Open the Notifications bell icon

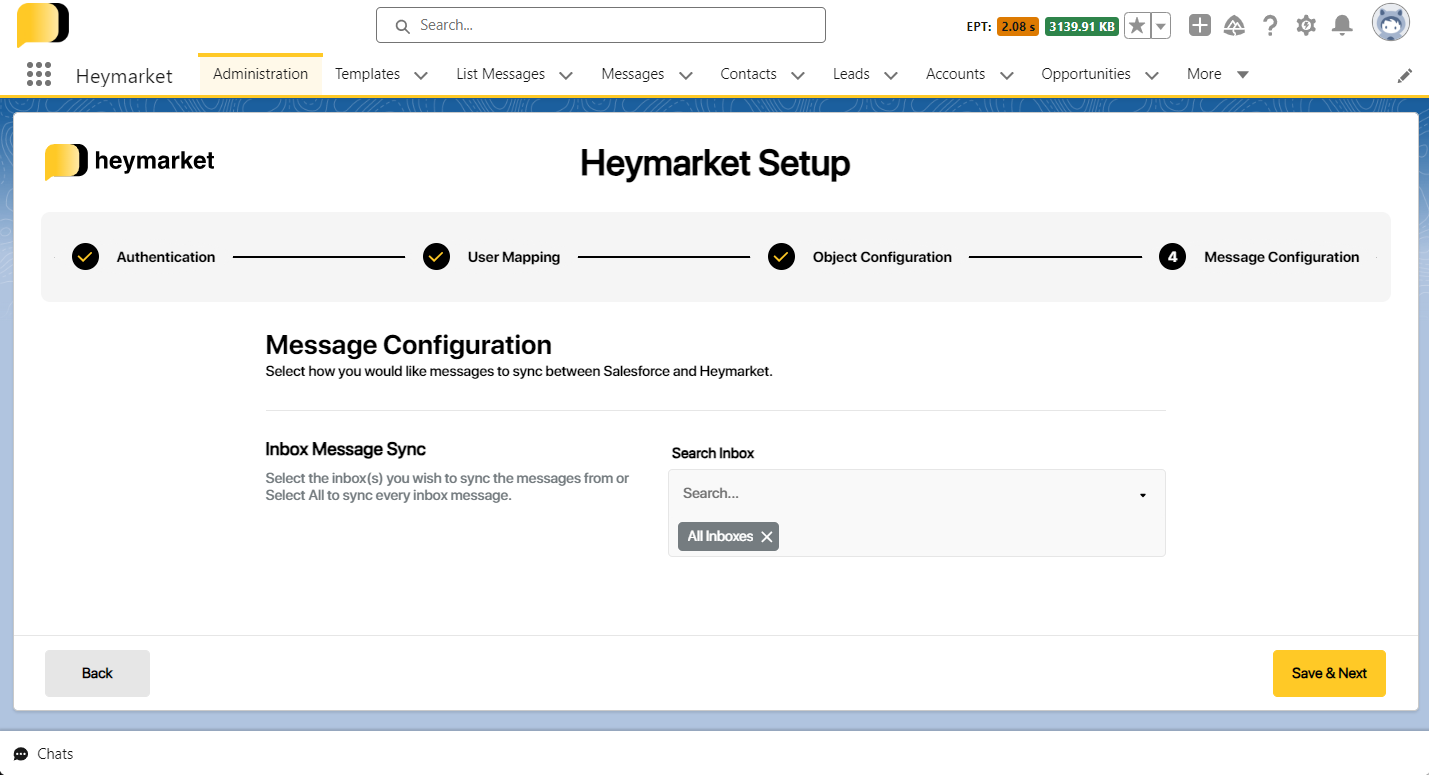pyautogui.click(x=1342, y=26)
